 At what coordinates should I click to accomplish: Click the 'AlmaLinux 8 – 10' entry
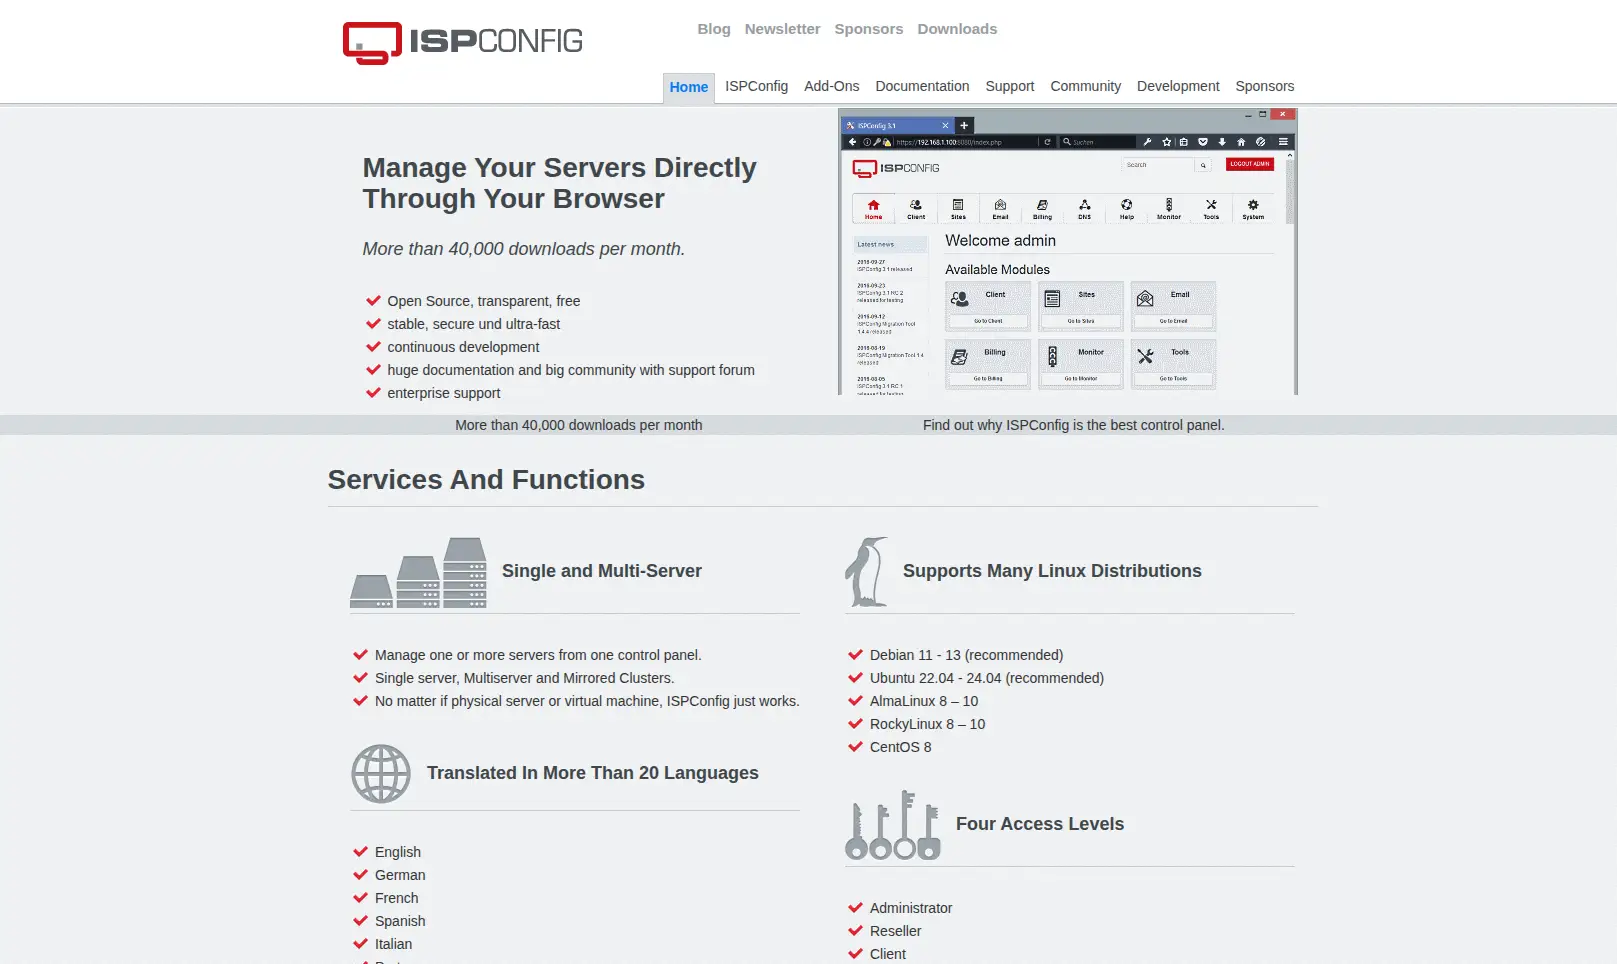pos(924,701)
